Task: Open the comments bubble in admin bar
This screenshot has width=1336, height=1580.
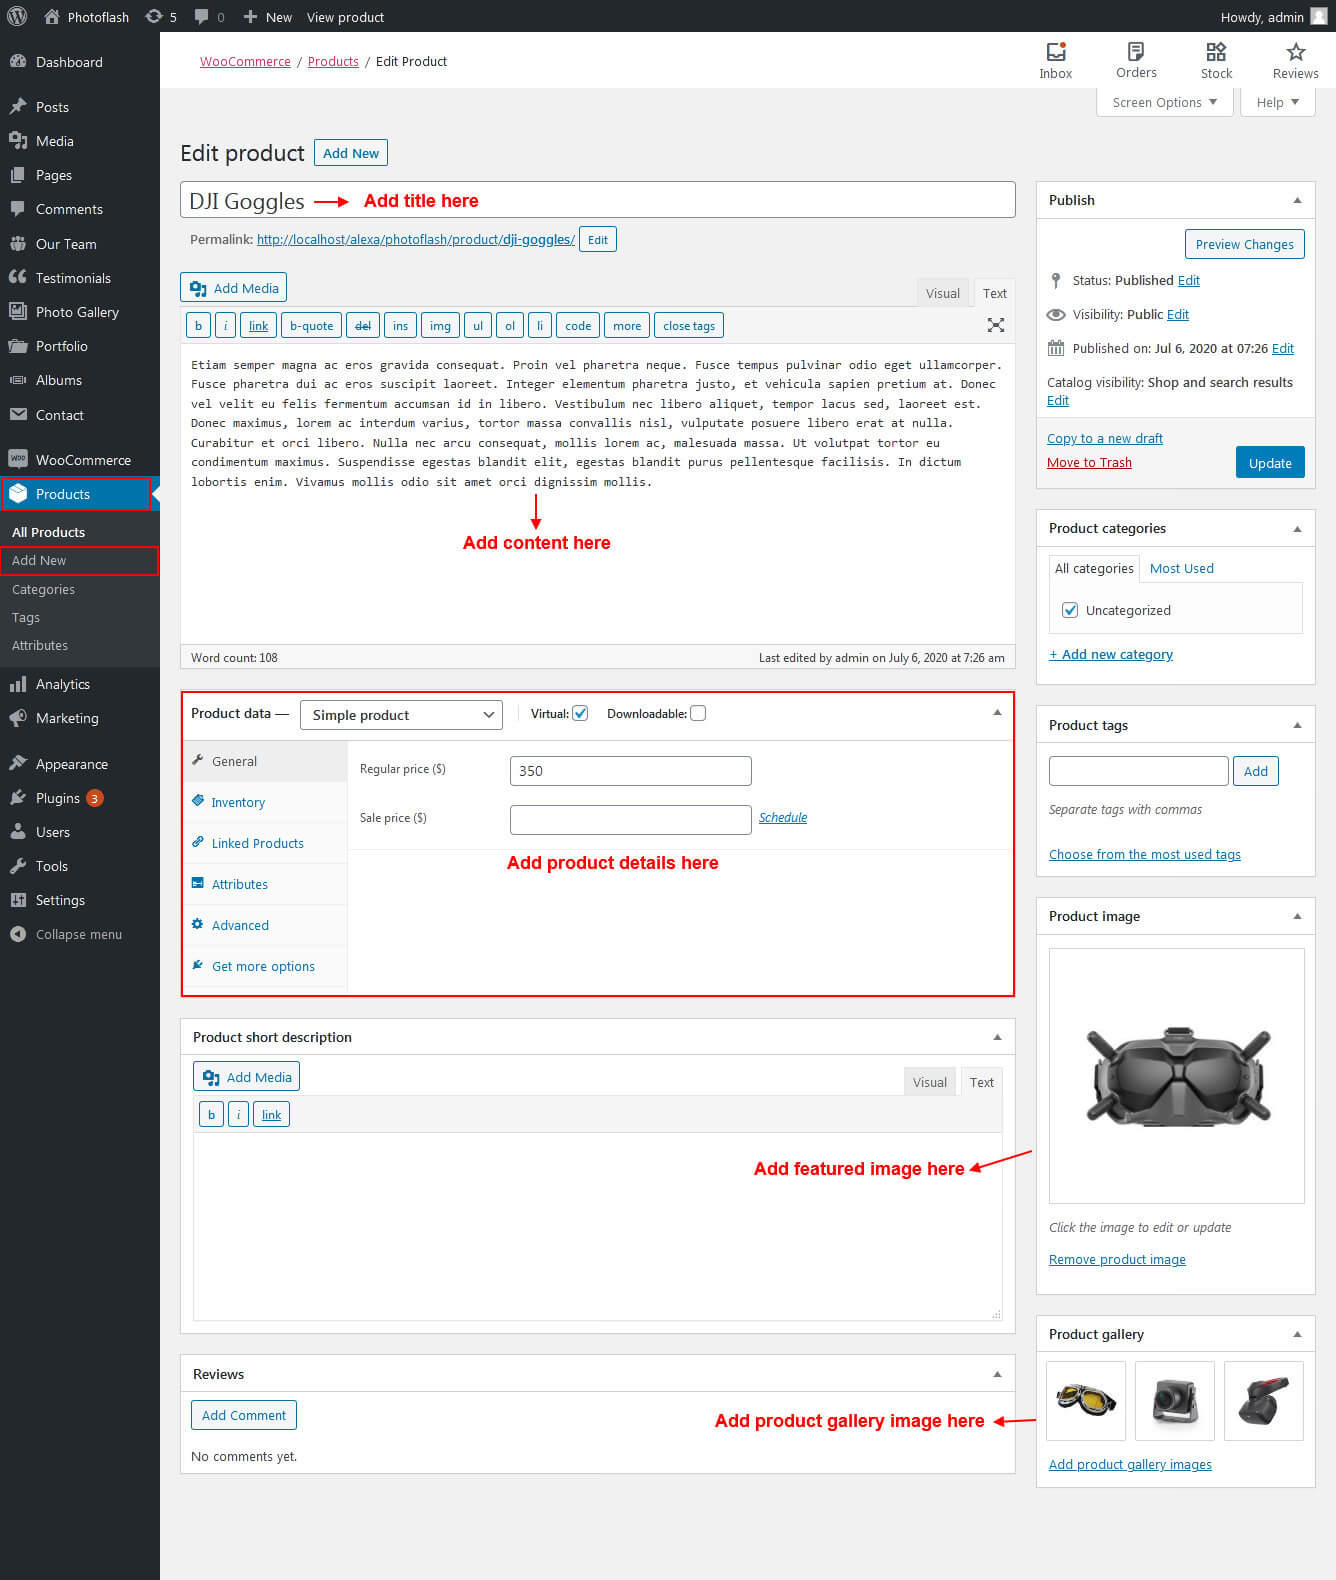Action: coord(209,16)
